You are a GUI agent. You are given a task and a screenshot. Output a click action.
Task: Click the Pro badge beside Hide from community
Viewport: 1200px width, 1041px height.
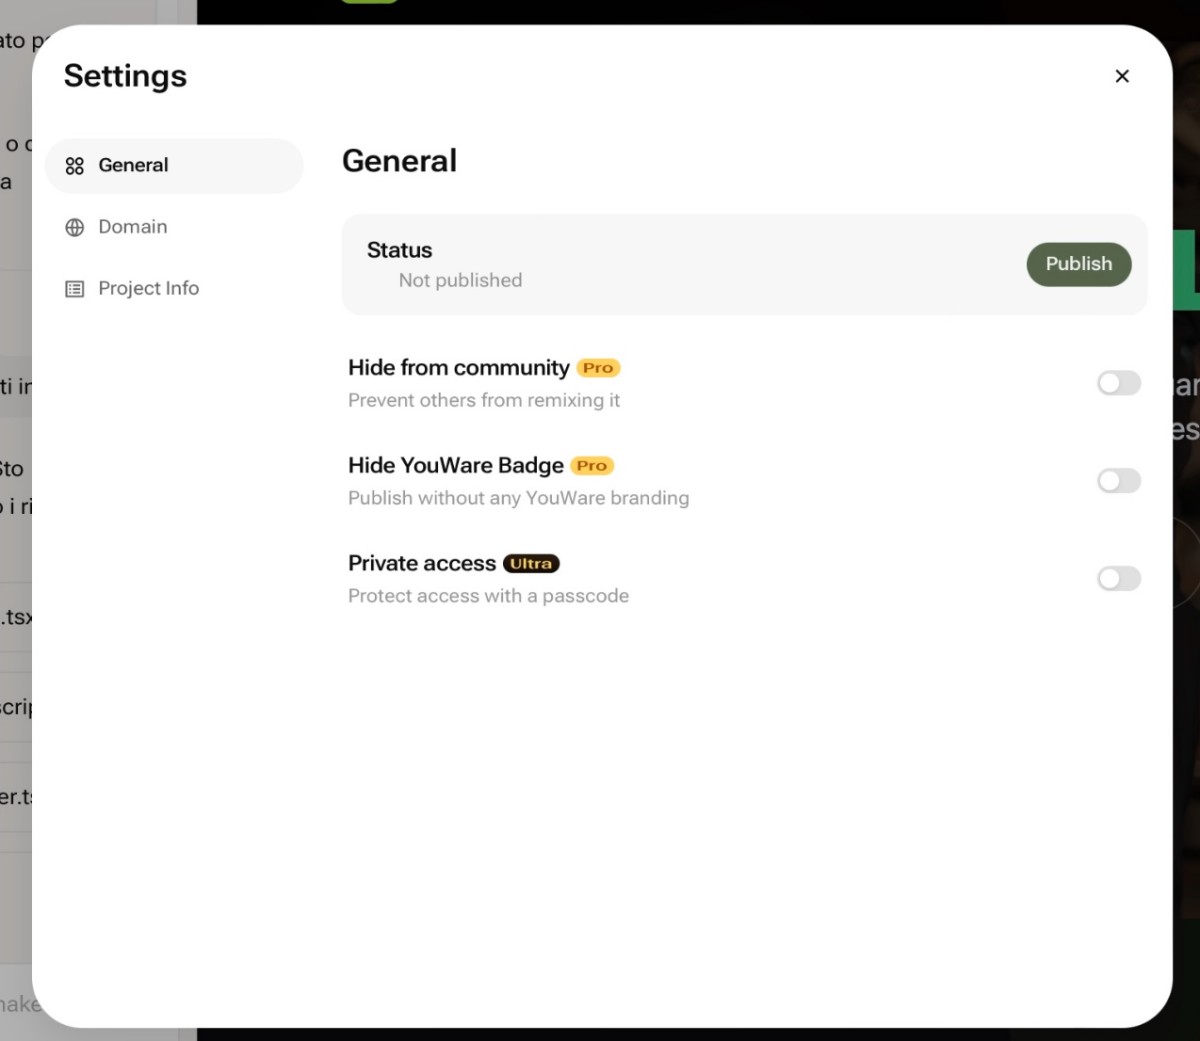point(598,368)
